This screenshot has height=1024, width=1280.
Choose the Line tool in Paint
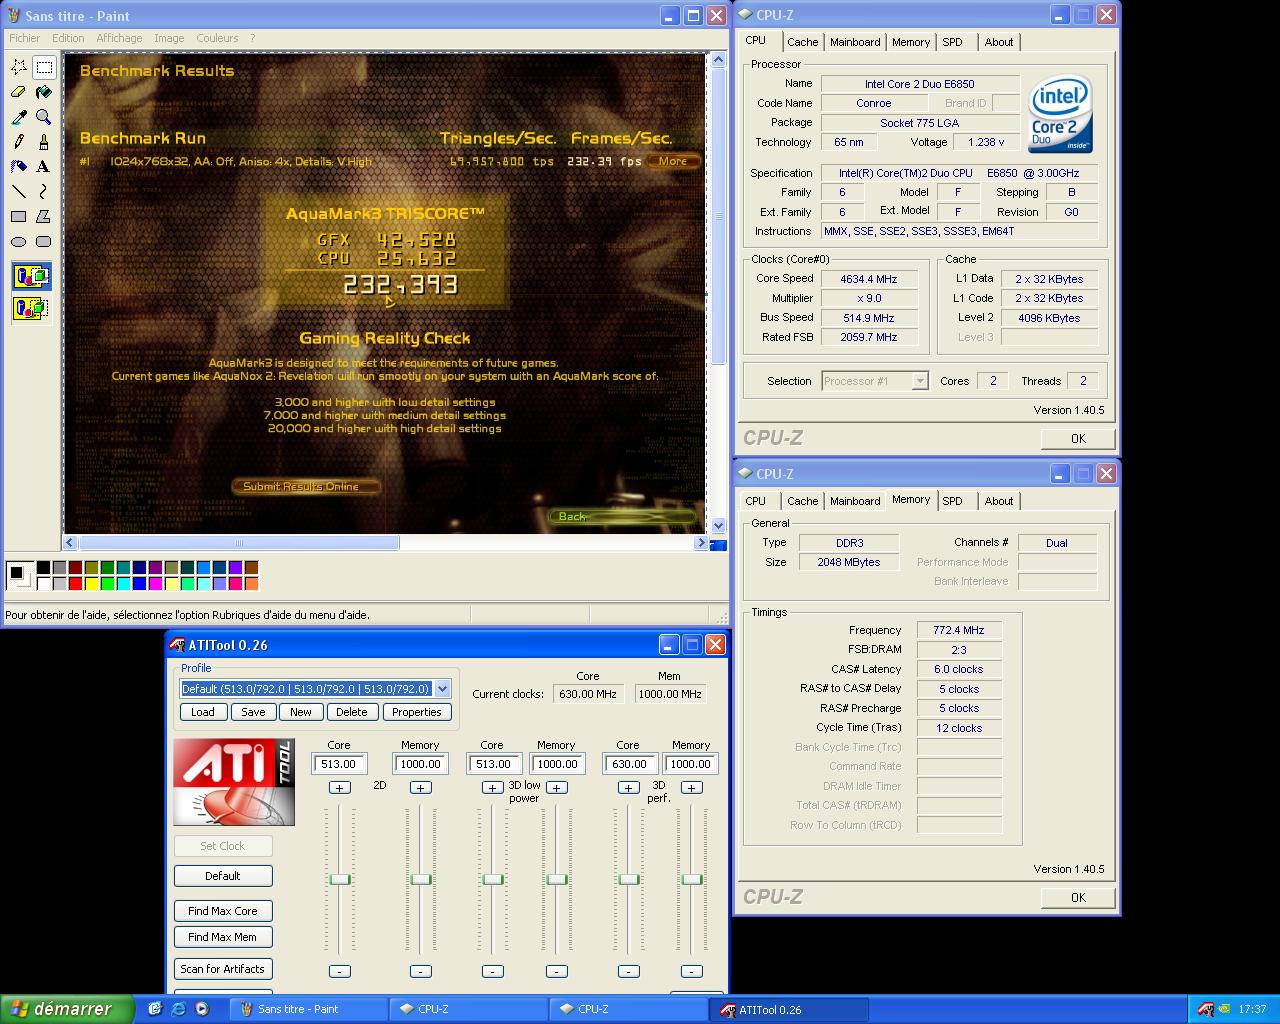19,192
